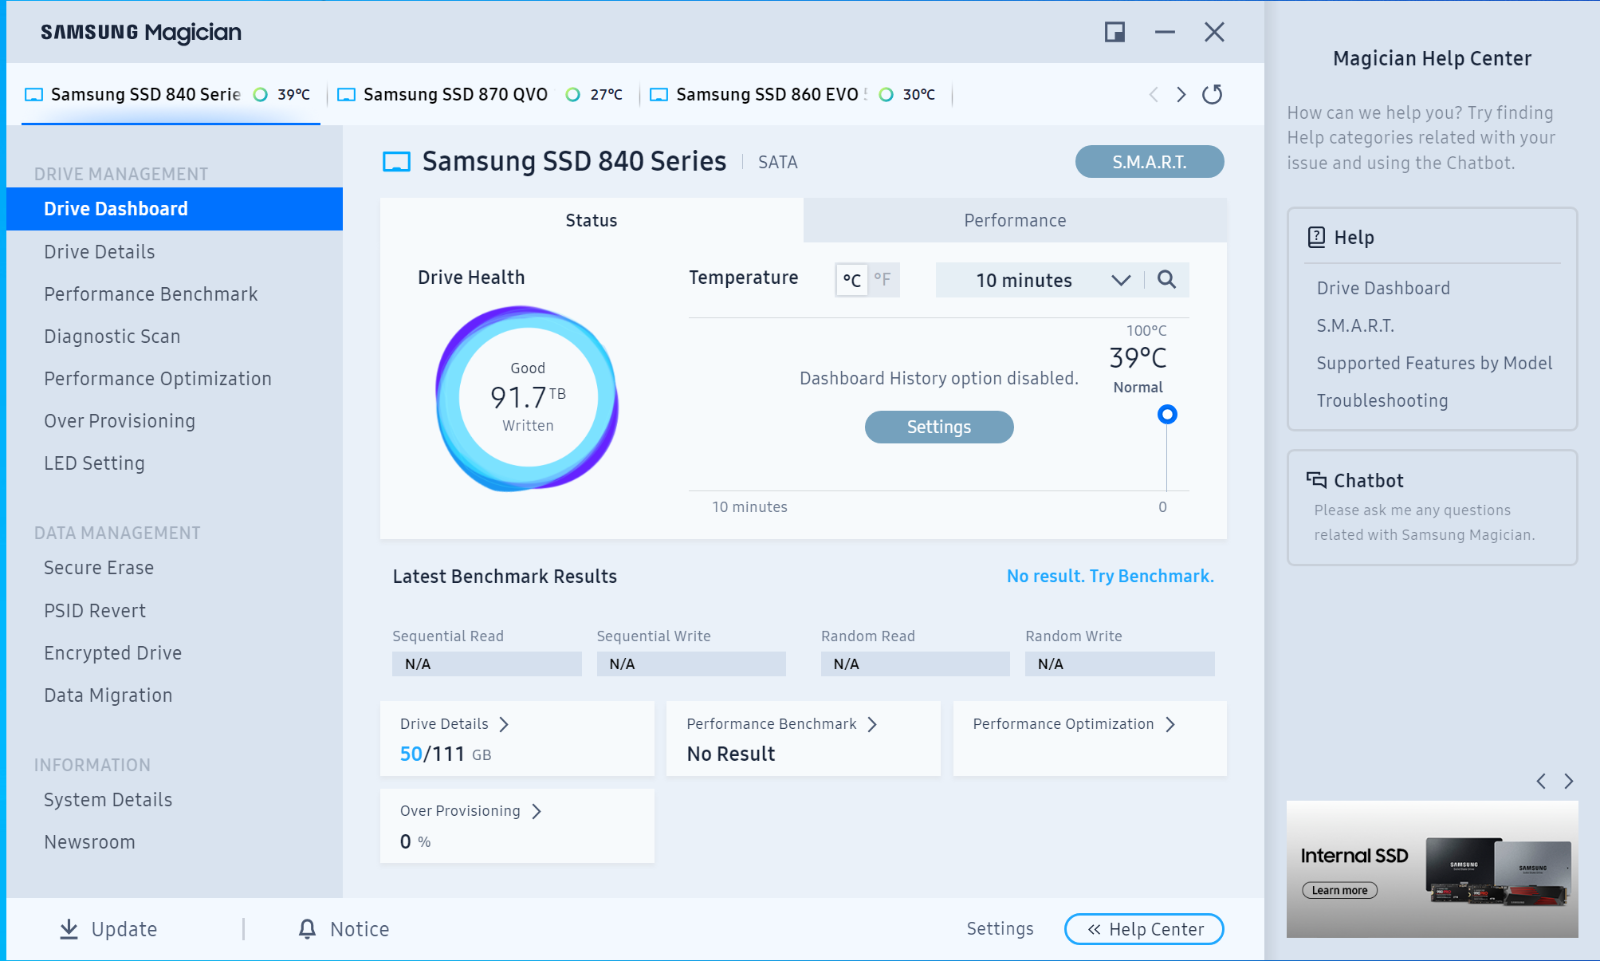Click the Drive Health circular gauge

527,398
